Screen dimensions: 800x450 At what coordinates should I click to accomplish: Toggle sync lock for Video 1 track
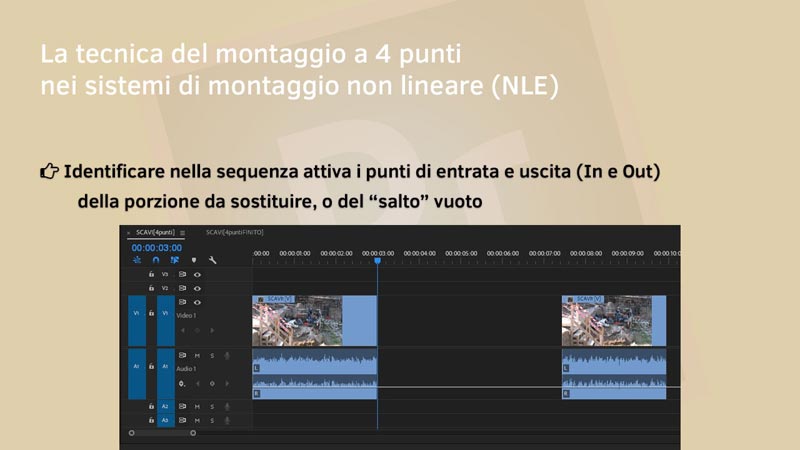(x=182, y=302)
